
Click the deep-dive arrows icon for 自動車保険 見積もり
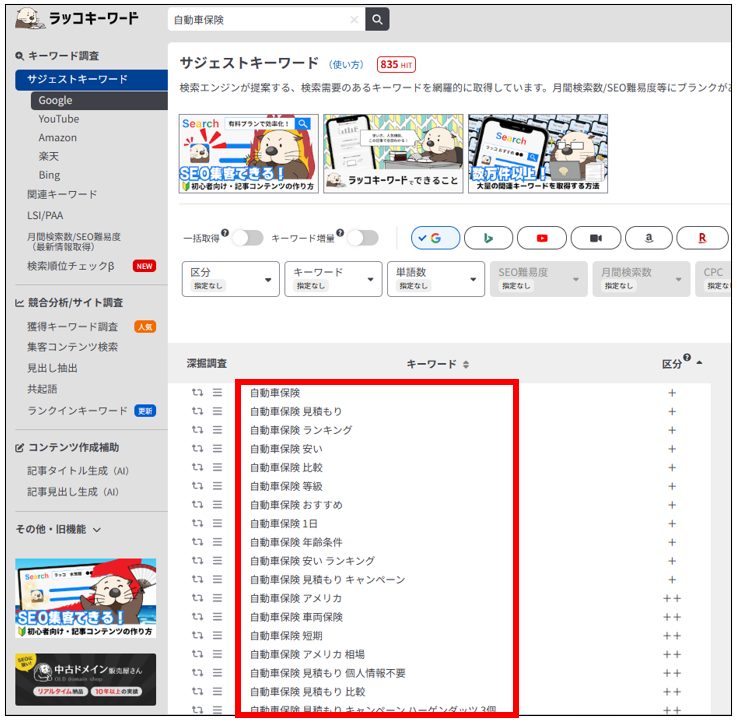point(197,411)
